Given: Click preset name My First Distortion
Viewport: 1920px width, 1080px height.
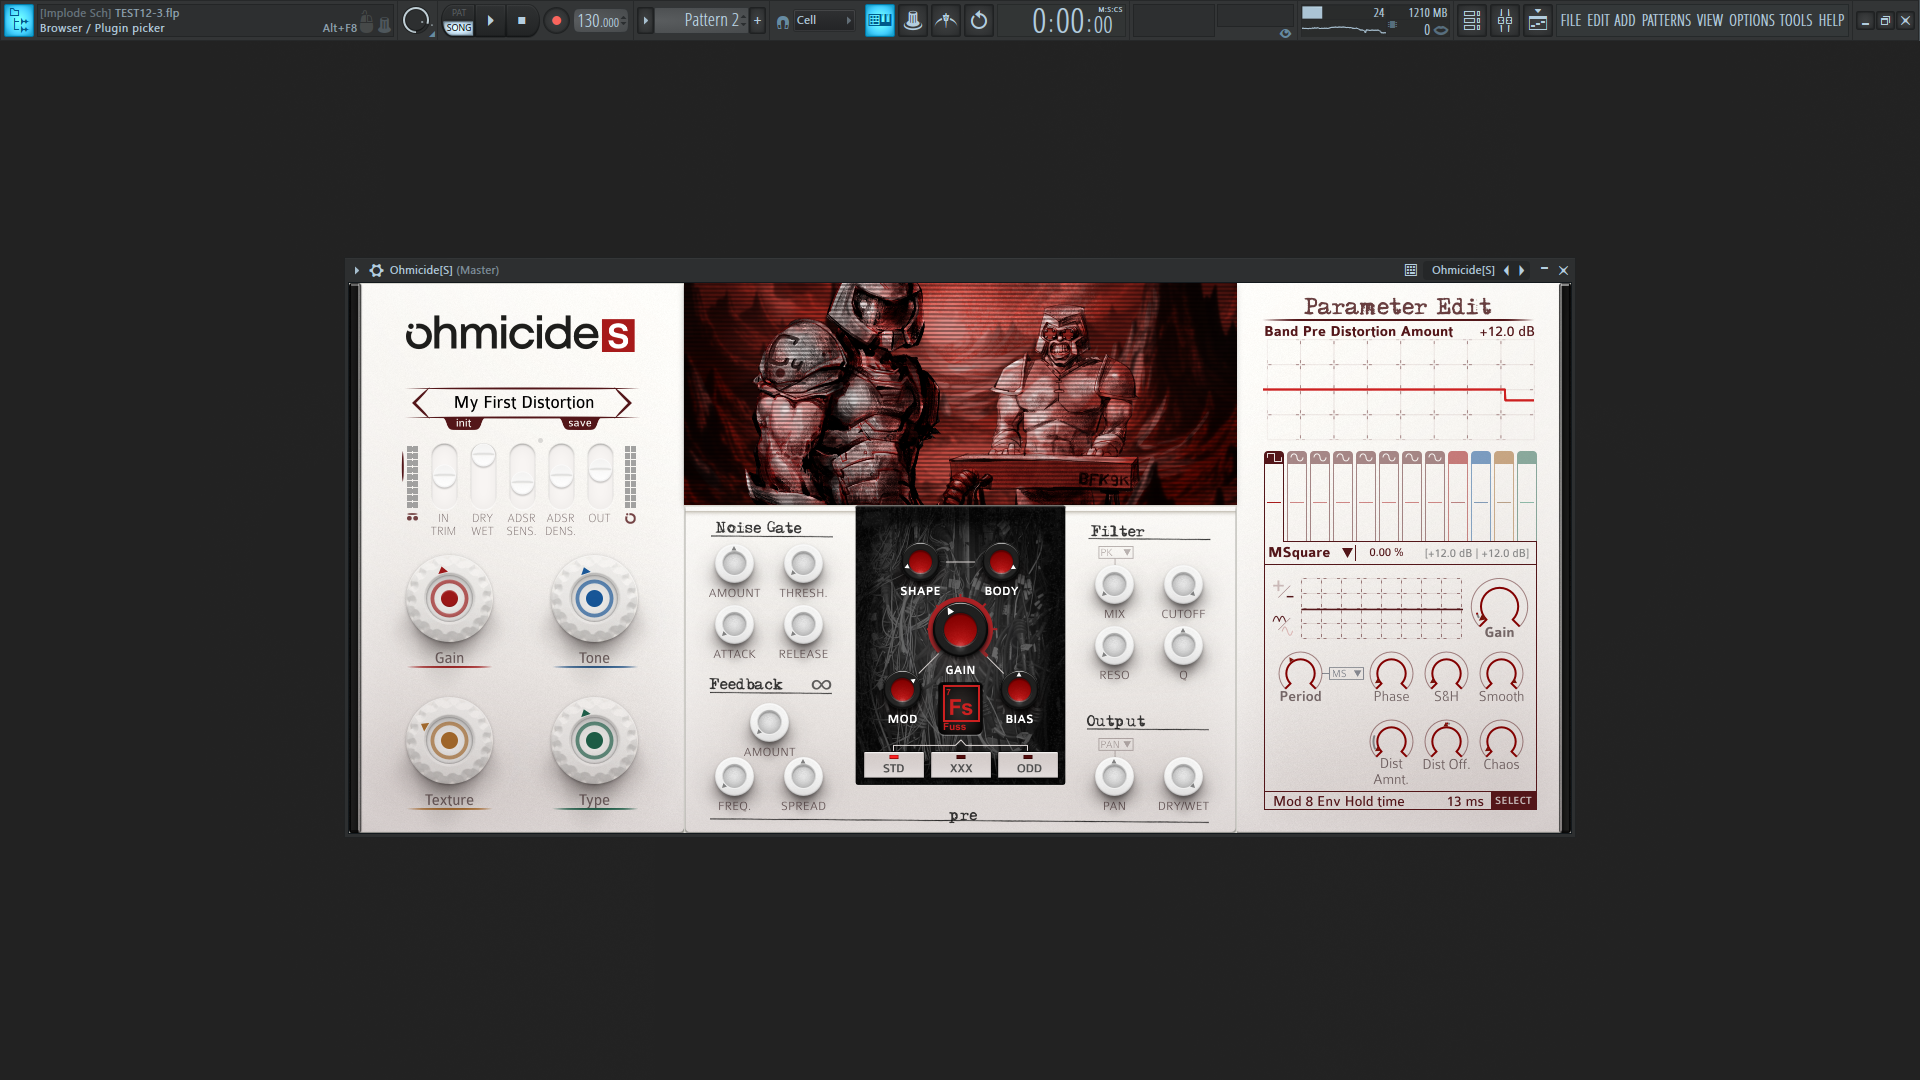Looking at the screenshot, I should 524,402.
